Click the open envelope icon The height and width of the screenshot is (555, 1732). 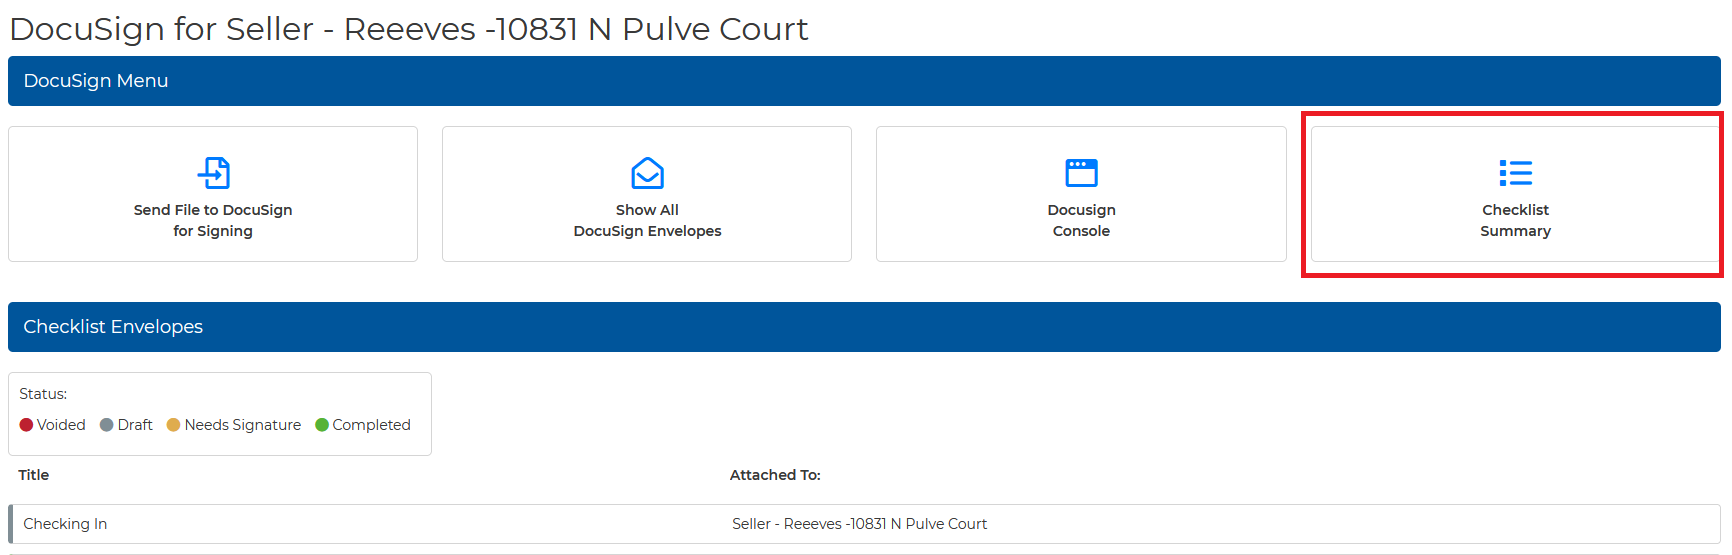point(647,173)
